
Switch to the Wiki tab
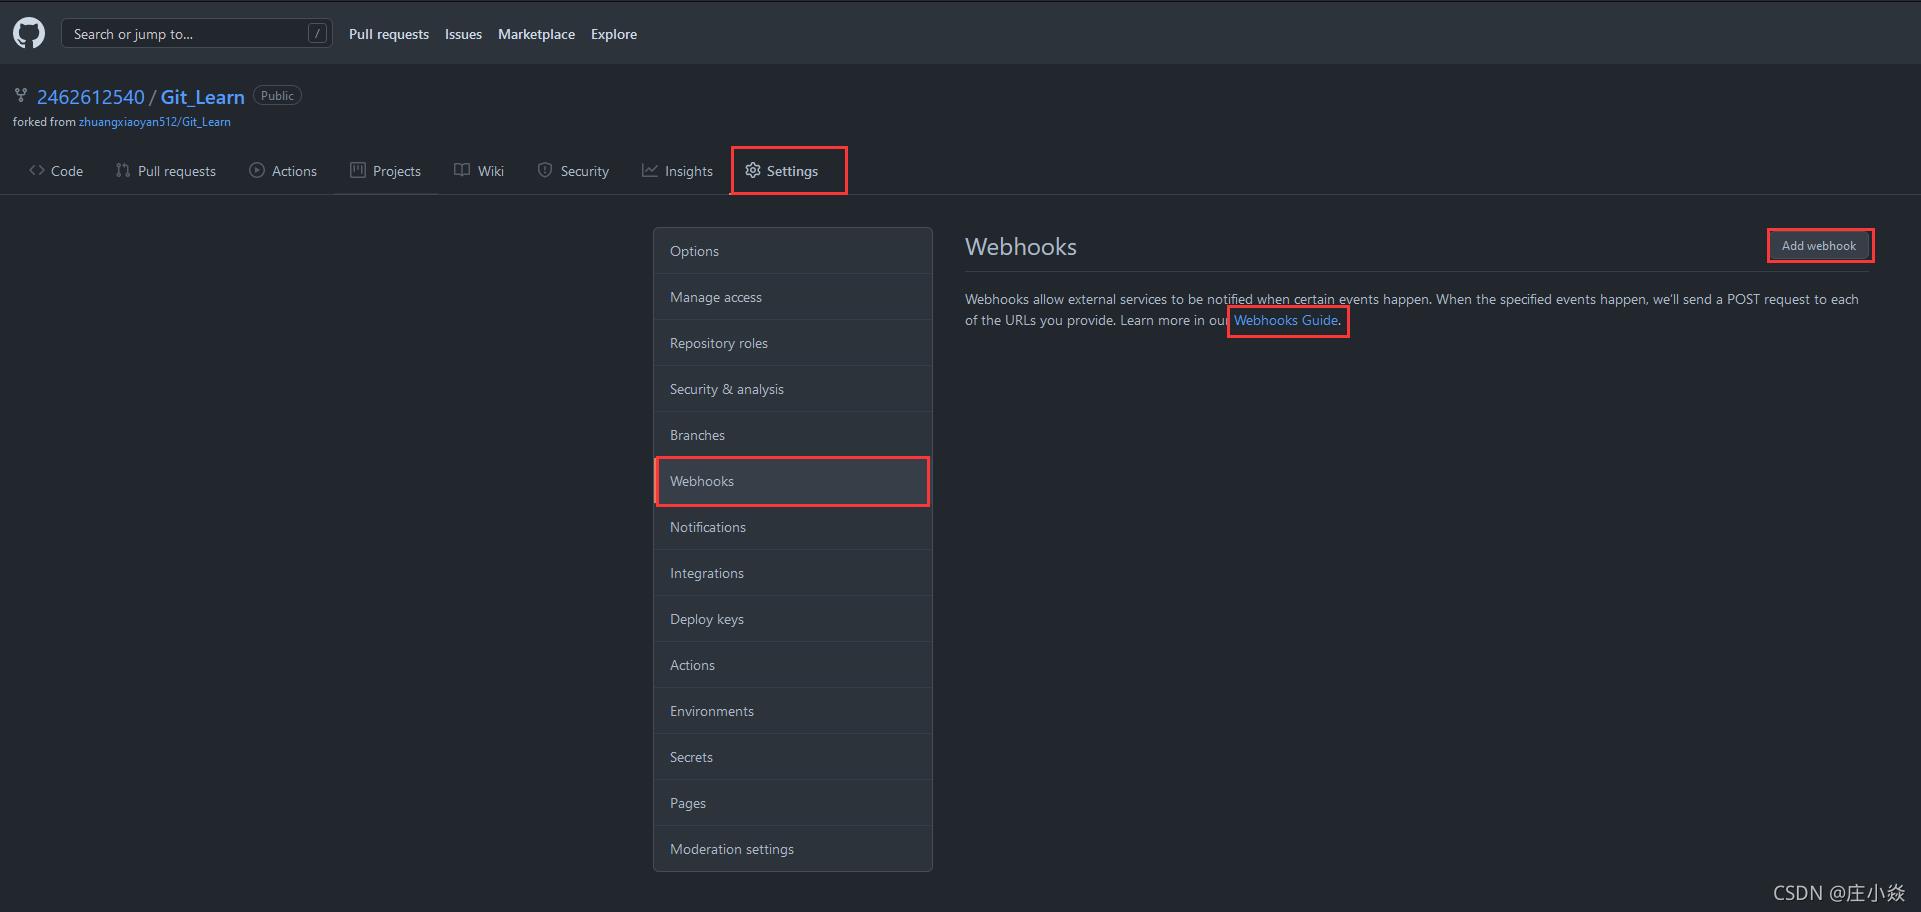pos(479,171)
